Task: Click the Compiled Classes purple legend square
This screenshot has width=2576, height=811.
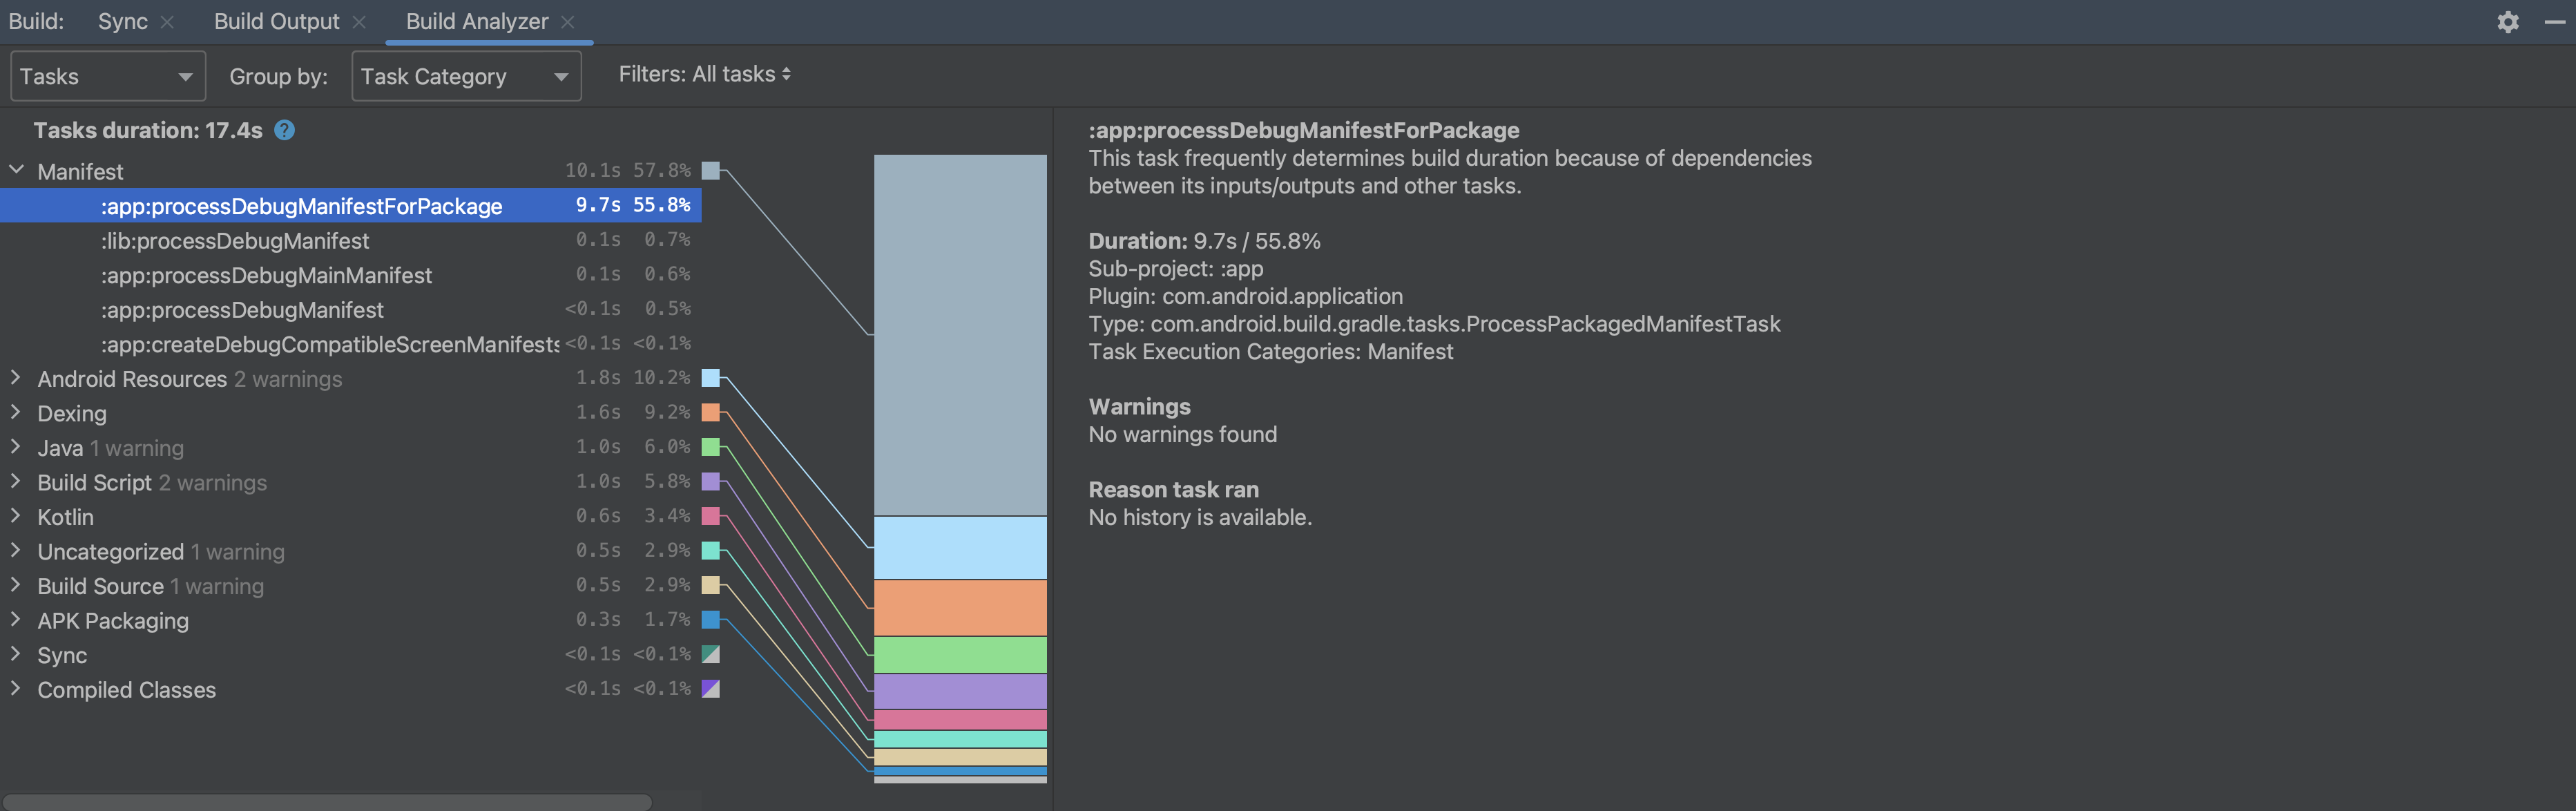Action: coord(711,689)
